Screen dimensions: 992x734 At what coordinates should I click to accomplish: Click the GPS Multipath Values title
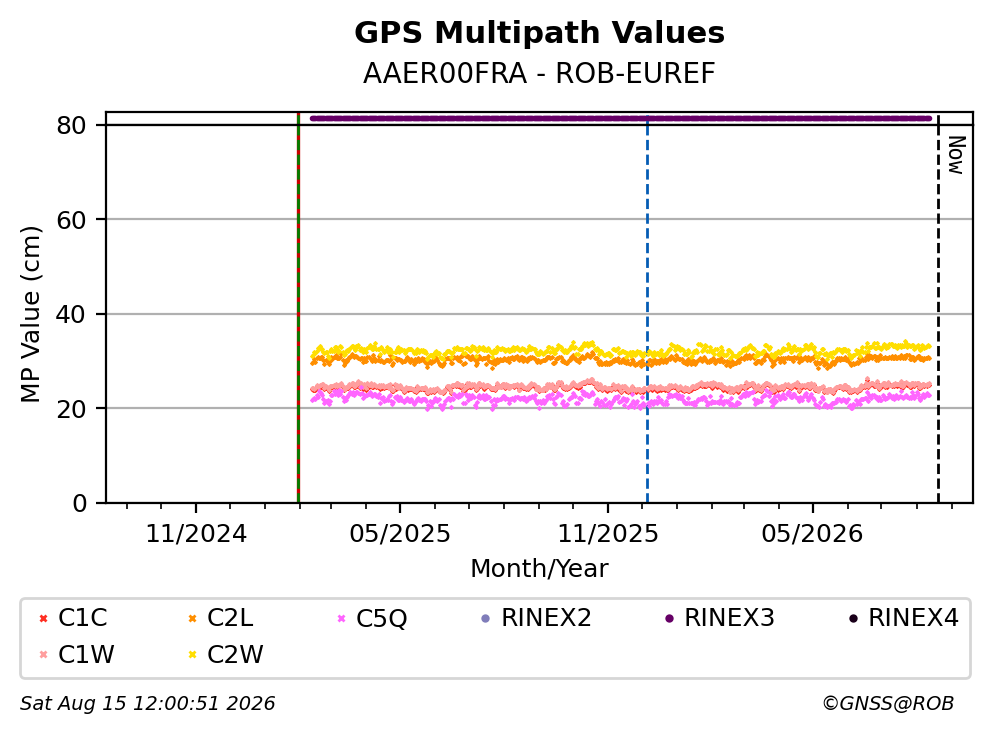pyautogui.click(x=539, y=32)
